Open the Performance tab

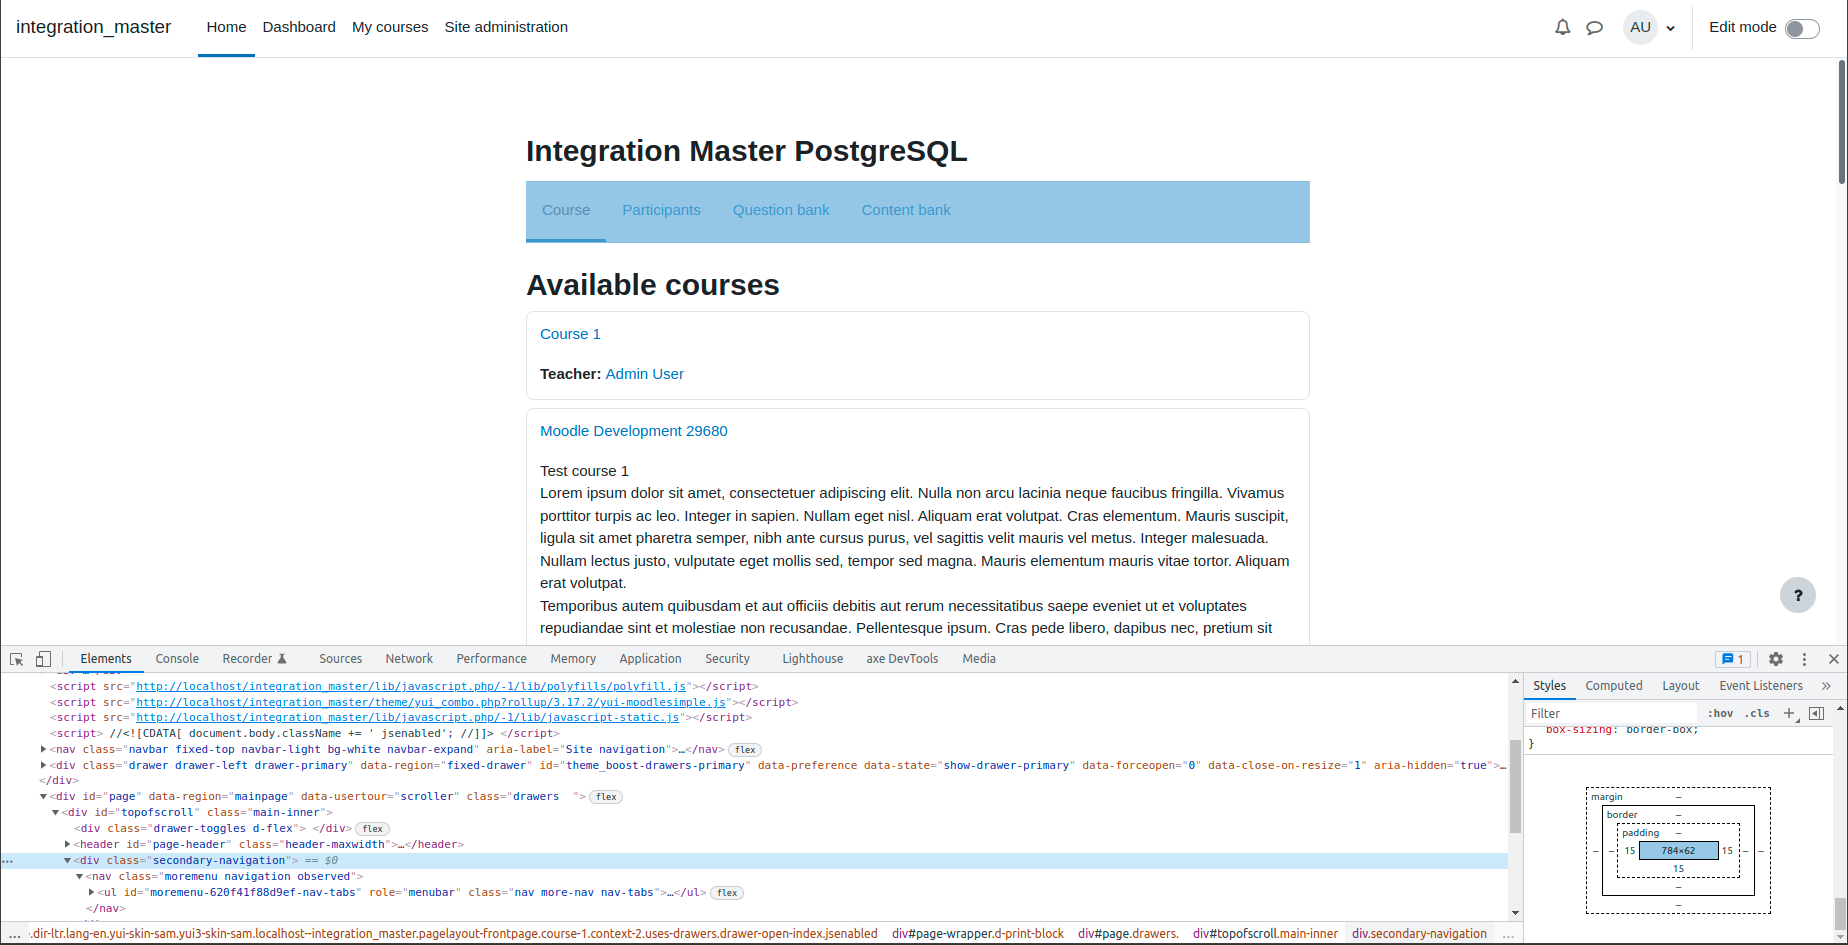(491, 659)
